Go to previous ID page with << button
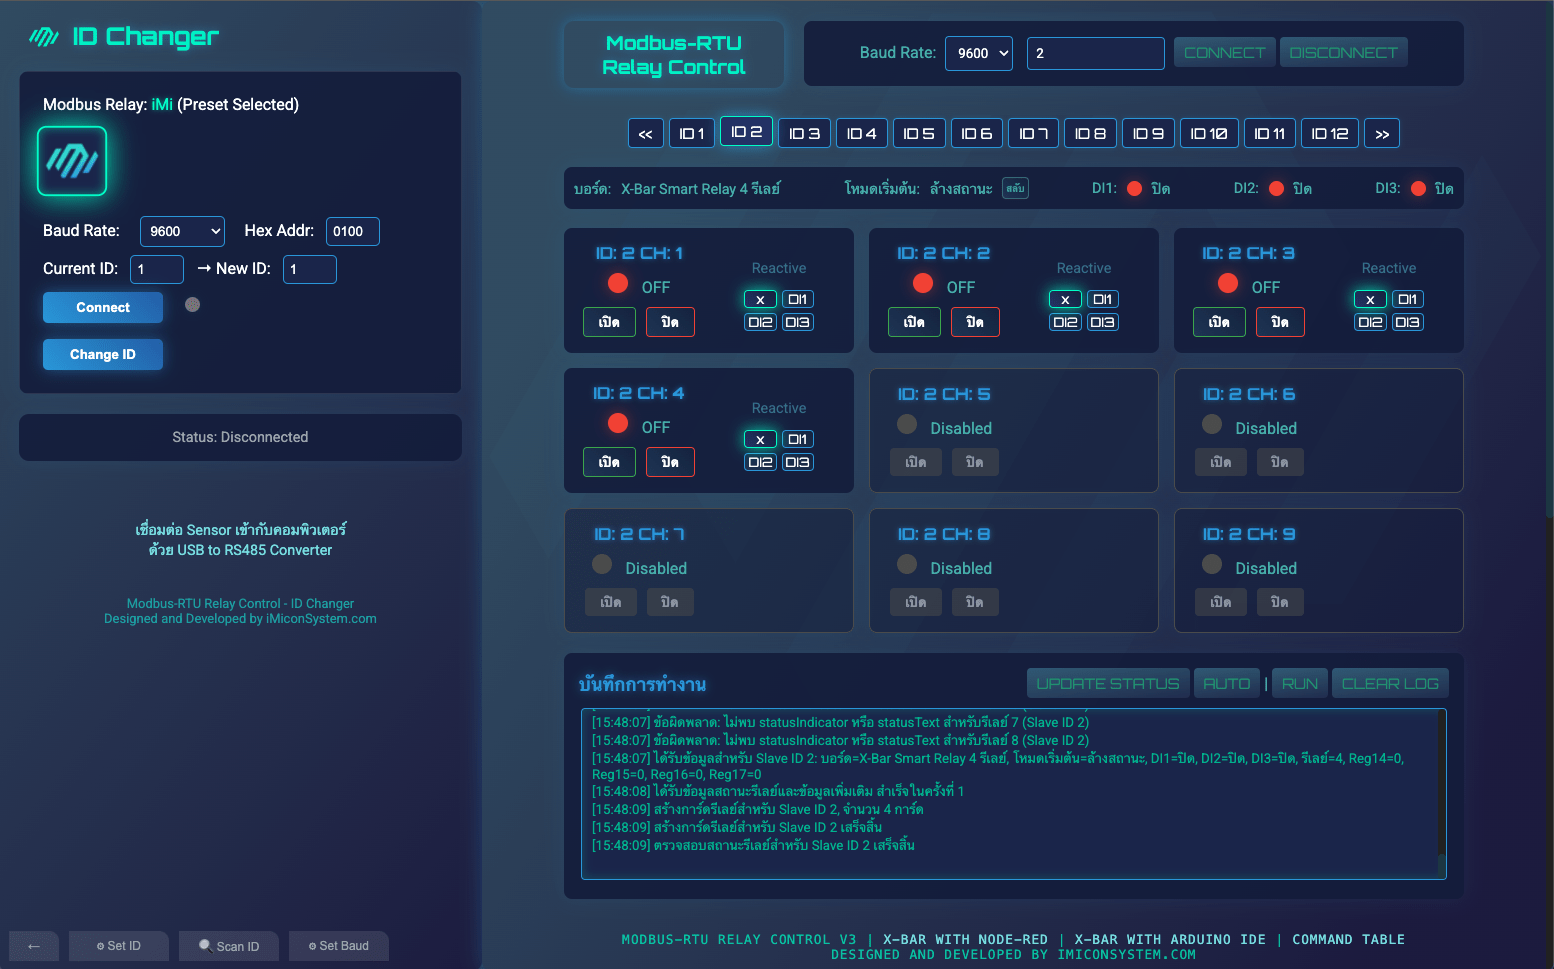Viewport: 1554px width, 969px height. (x=645, y=134)
